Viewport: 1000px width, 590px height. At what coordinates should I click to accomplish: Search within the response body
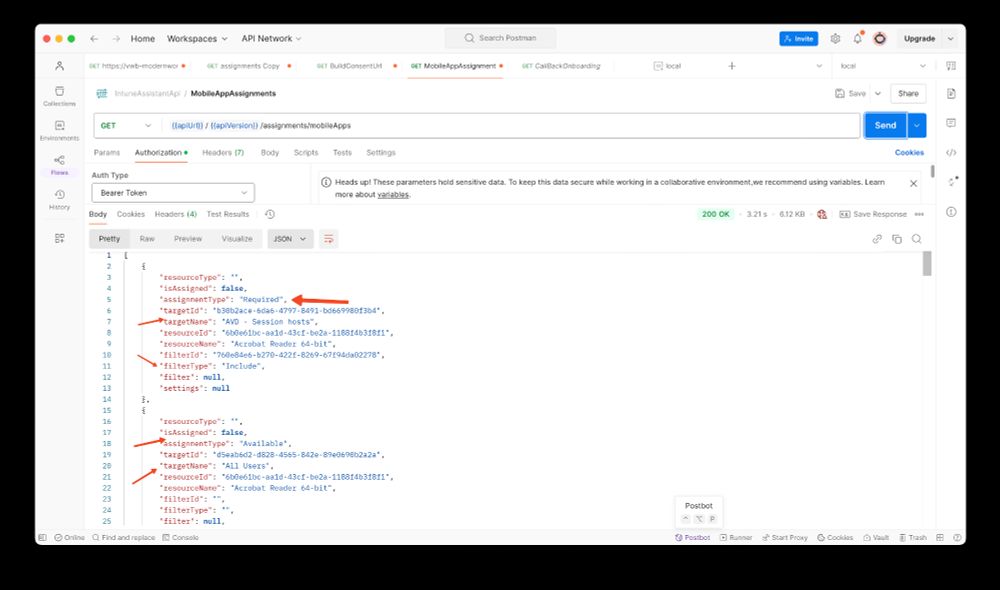point(916,239)
